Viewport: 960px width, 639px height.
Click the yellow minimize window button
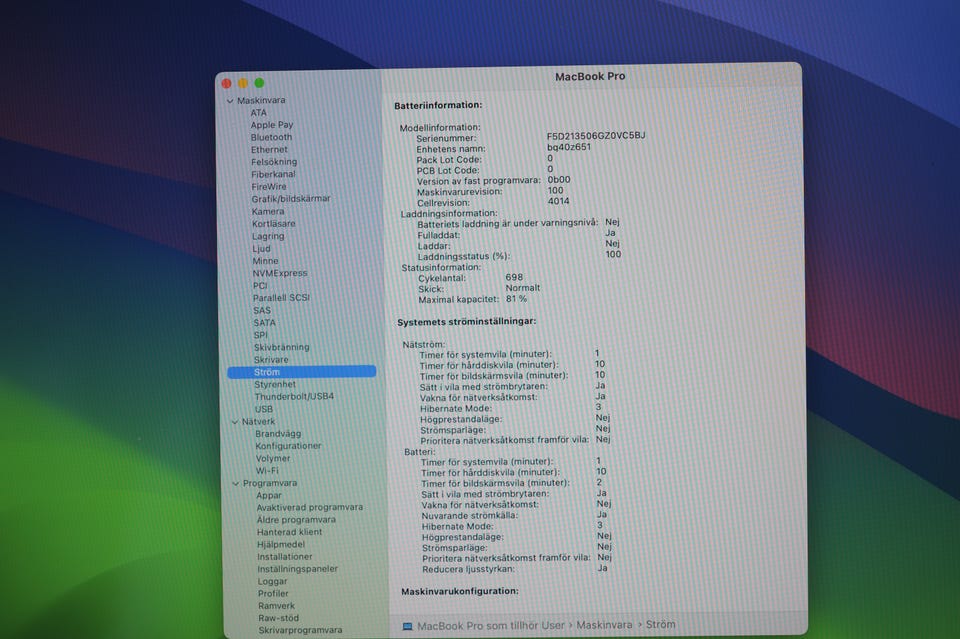243,83
